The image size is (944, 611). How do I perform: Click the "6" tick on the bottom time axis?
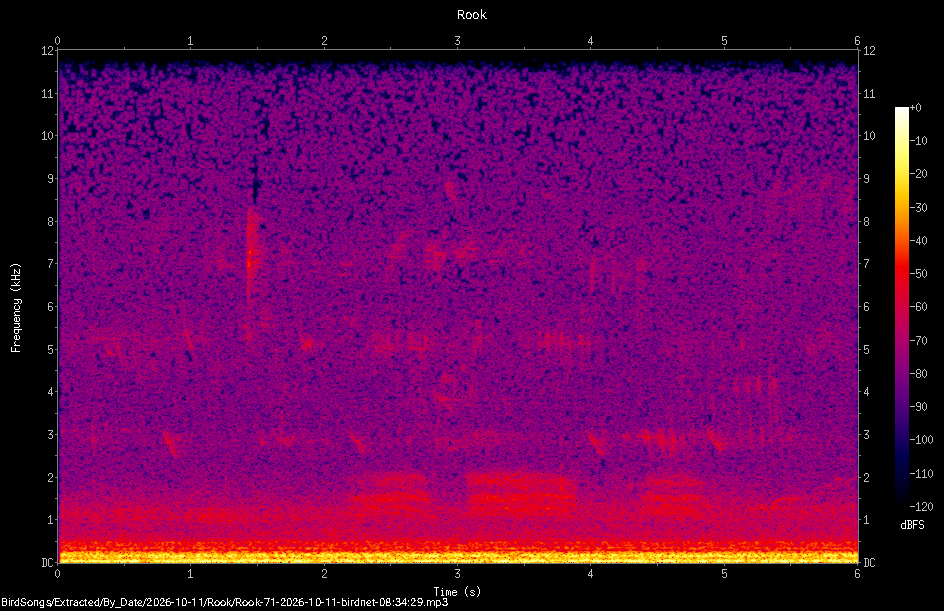[x=857, y=574]
